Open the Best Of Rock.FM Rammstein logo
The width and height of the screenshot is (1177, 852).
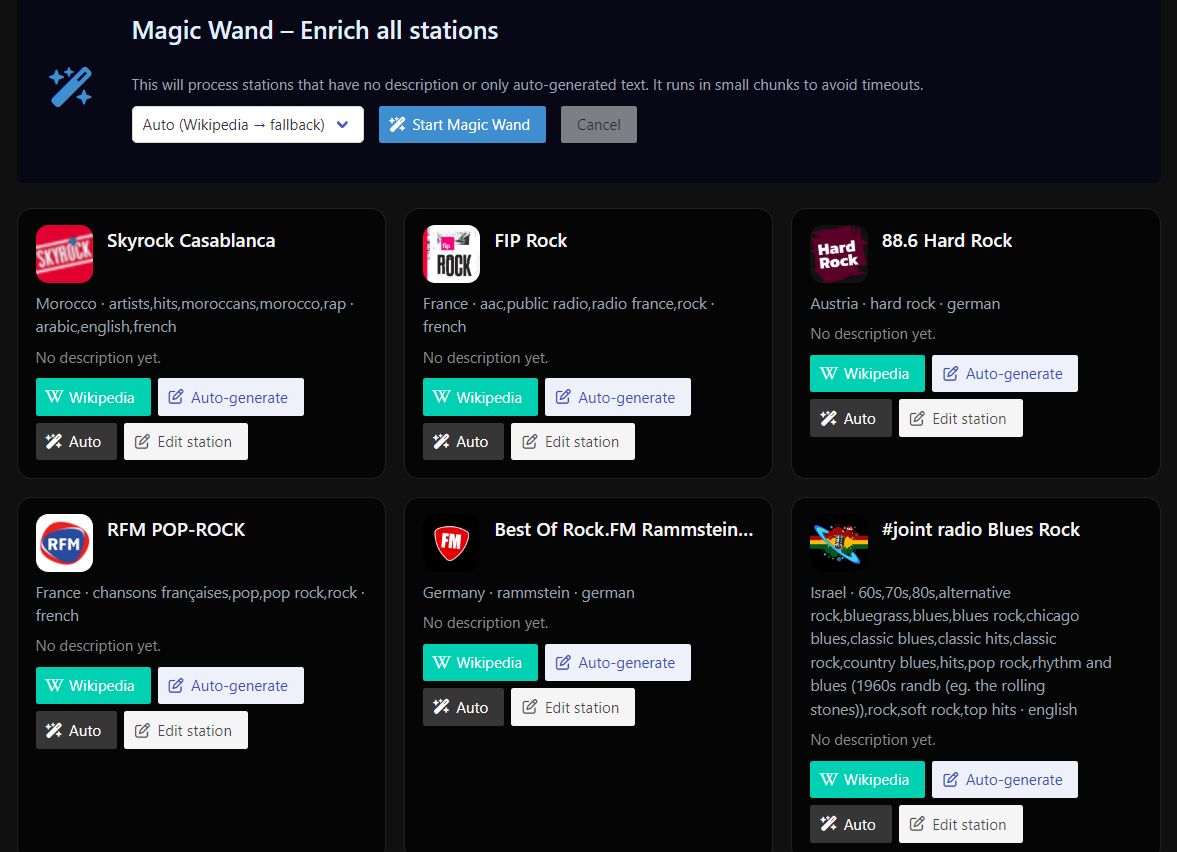pos(451,543)
